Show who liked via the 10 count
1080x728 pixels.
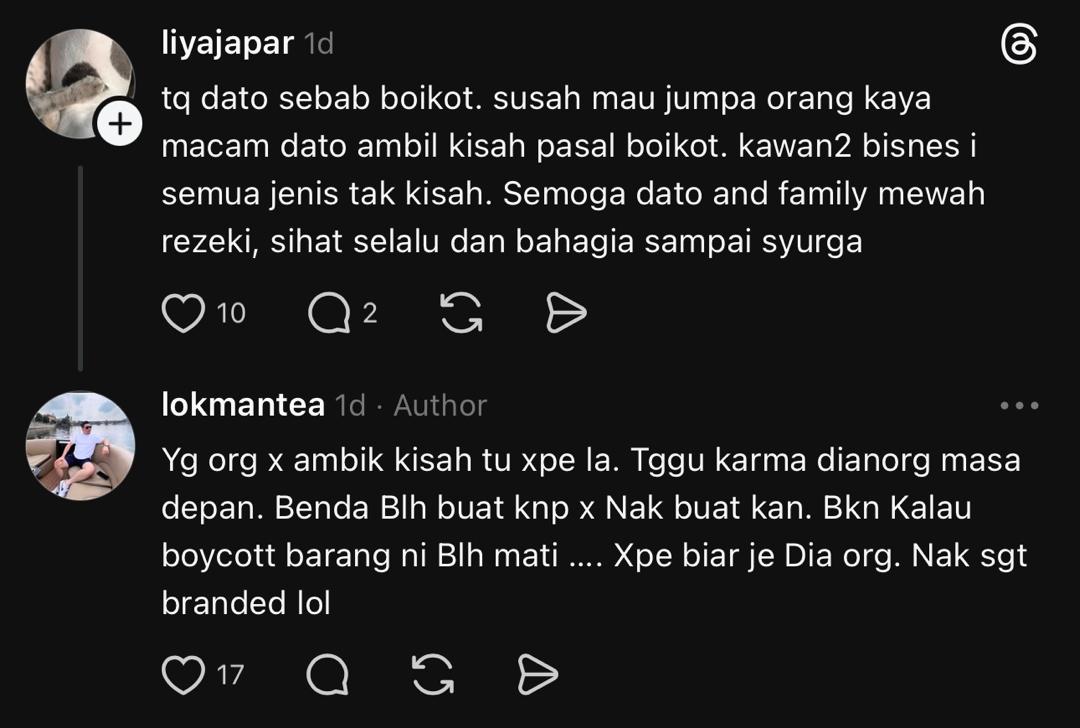tap(231, 313)
